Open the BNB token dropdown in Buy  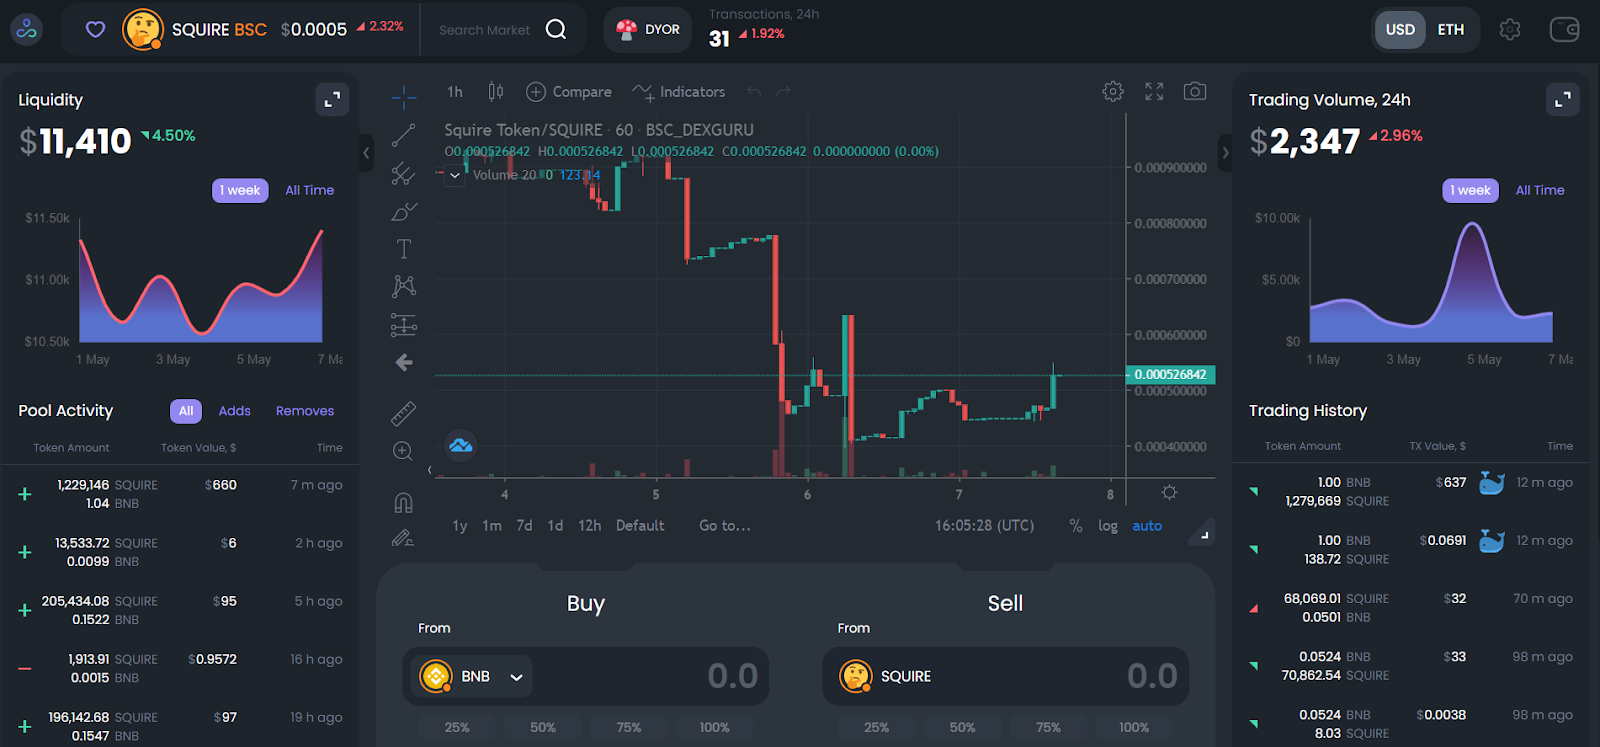(x=473, y=677)
